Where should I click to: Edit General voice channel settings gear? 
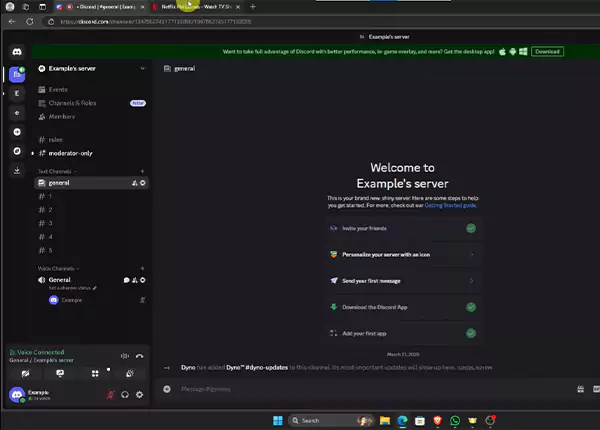coord(143,280)
